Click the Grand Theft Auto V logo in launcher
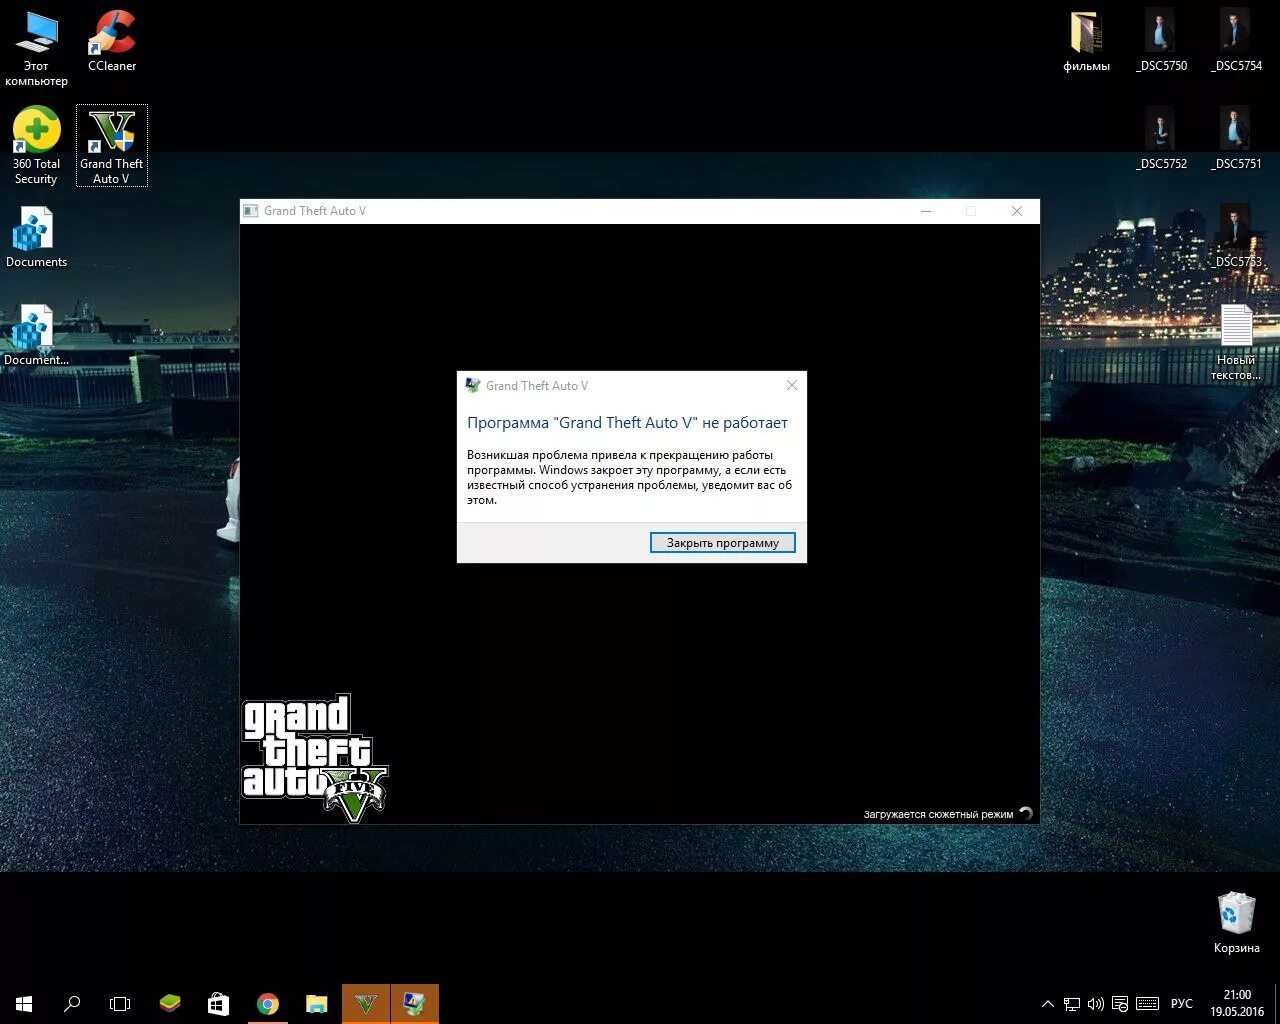Image resolution: width=1280 pixels, height=1024 pixels. pos(315,758)
